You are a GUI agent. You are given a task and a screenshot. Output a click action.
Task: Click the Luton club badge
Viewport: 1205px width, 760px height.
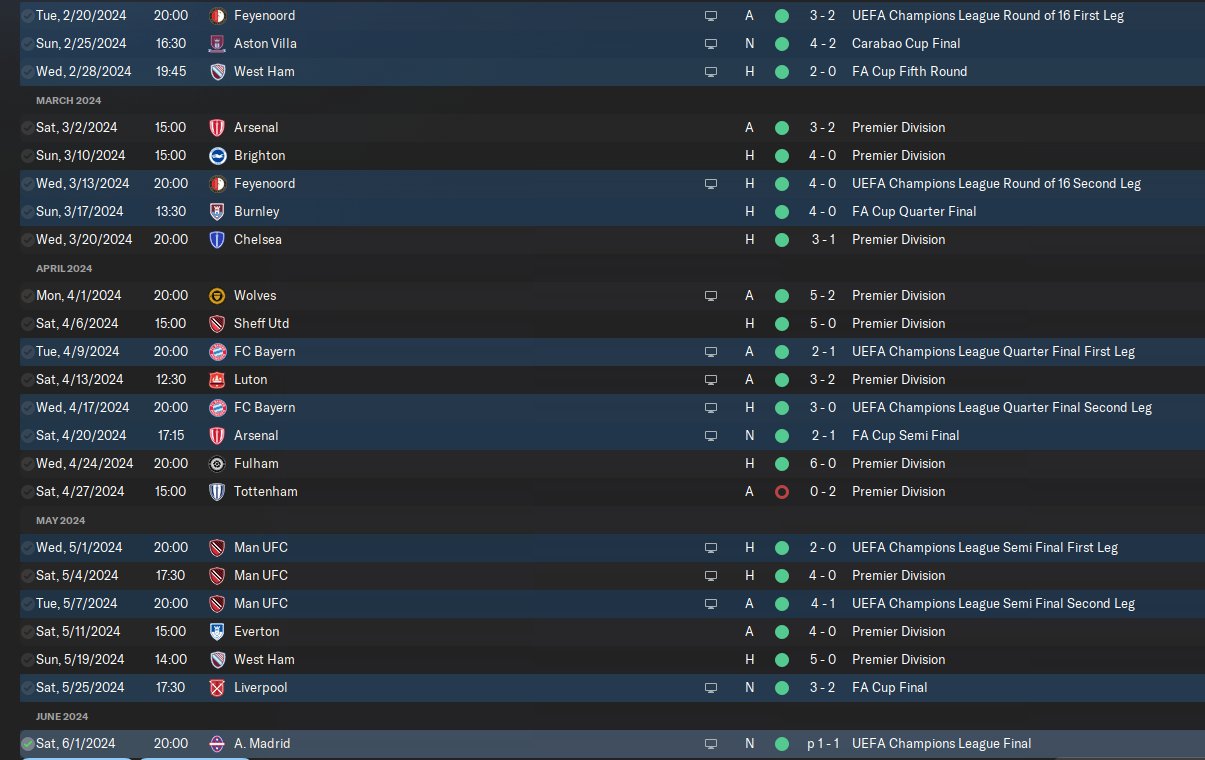click(217, 380)
